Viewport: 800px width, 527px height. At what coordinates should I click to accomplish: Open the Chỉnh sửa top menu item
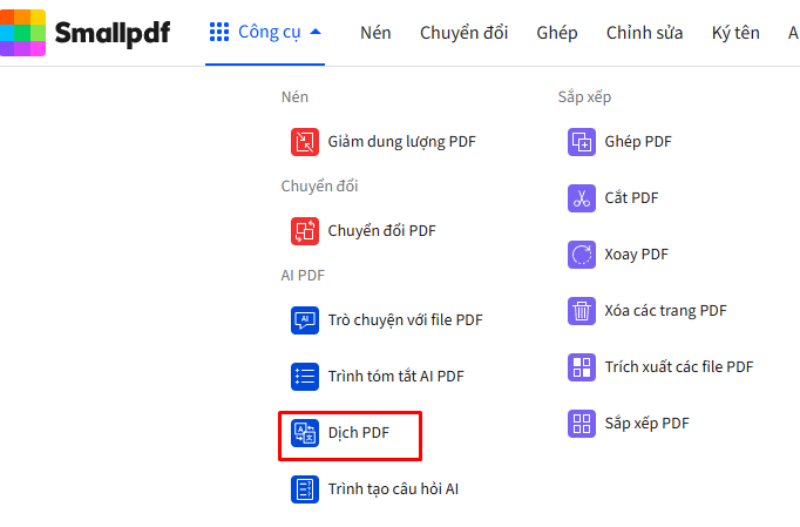click(644, 33)
